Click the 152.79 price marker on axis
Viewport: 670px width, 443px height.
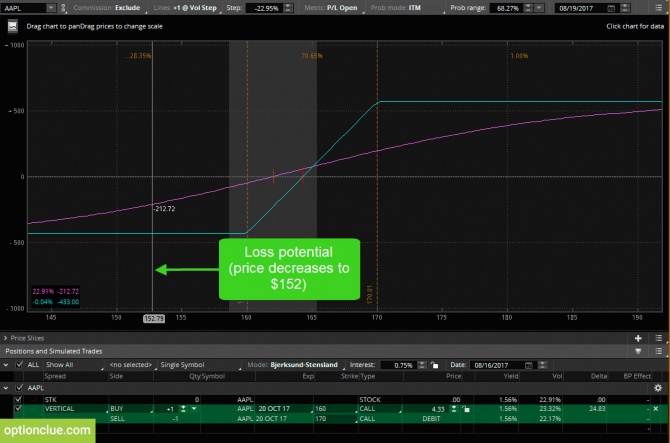click(x=154, y=318)
